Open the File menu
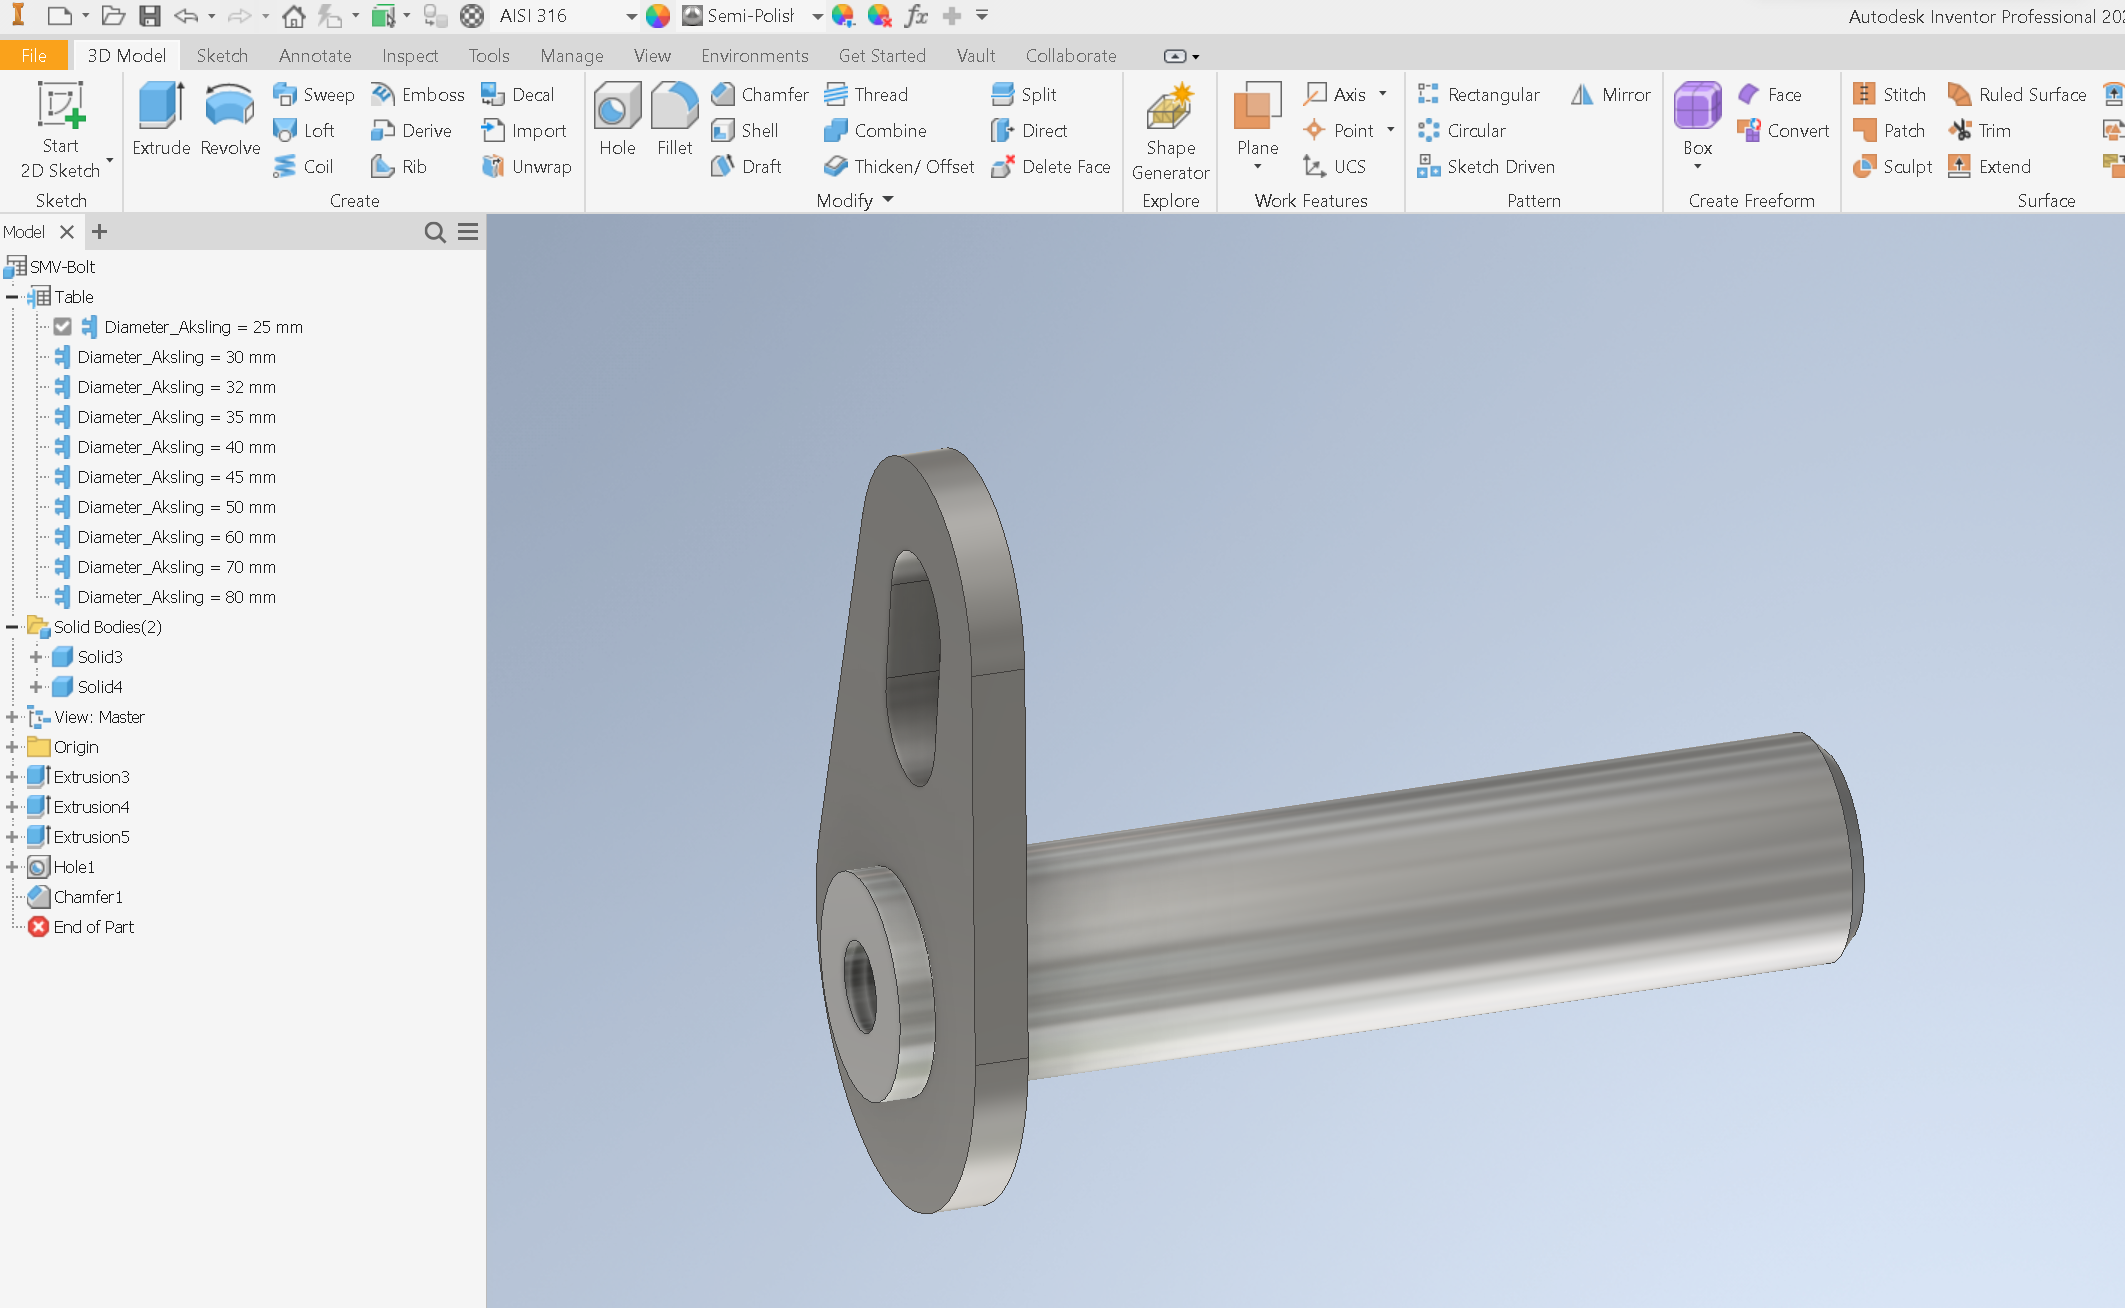Viewport: 2125px width, 1308px height. coord(34,55)
